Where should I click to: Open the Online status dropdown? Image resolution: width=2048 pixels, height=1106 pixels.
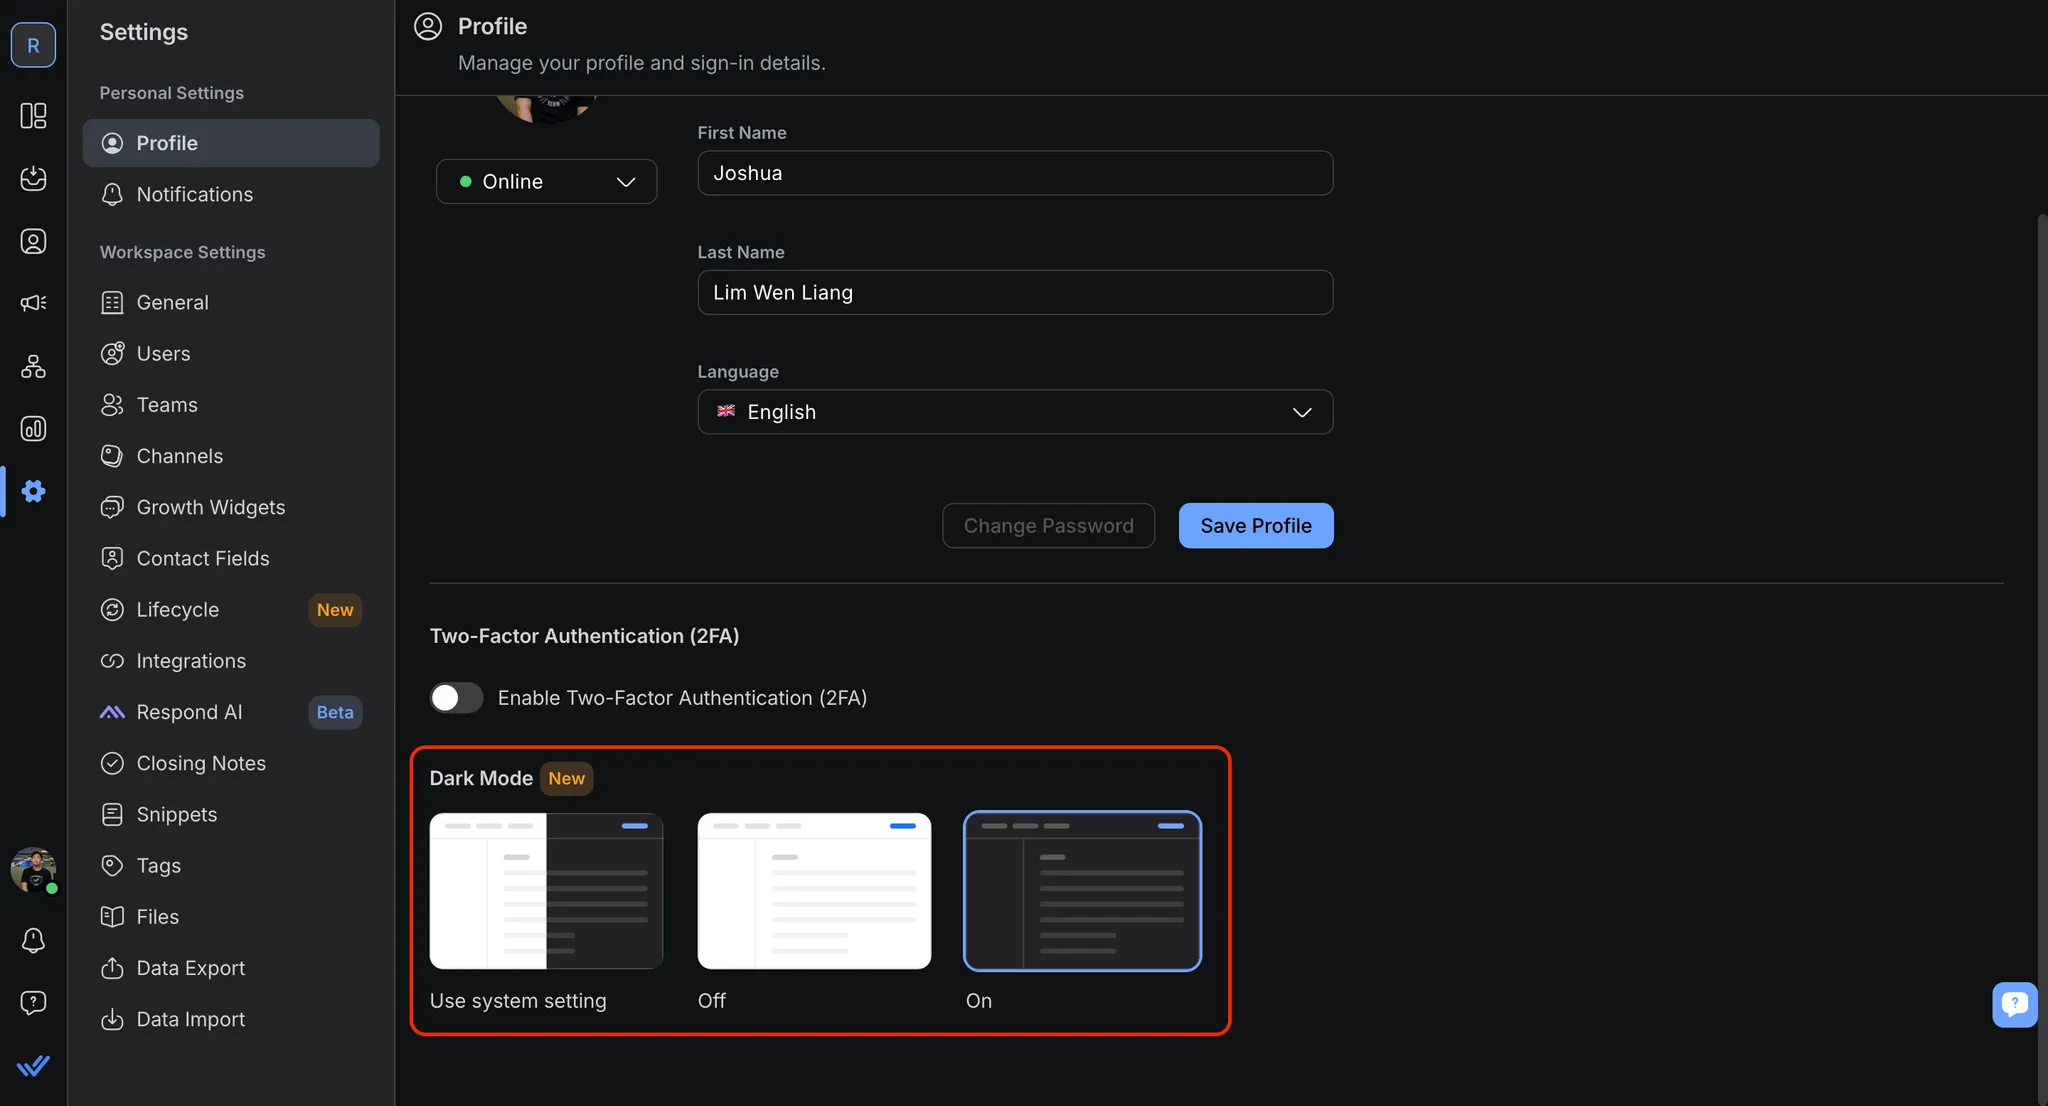point(546,182)
